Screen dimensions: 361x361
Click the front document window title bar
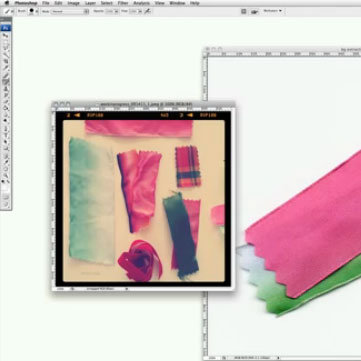click(143, 105)
